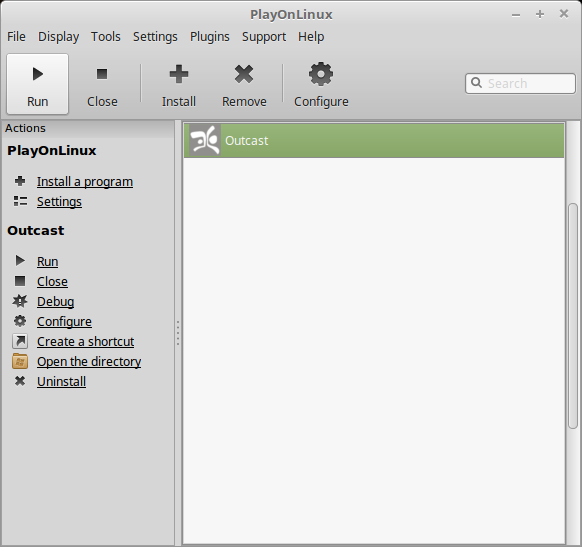Click the Create a shortcut link

click(x=85, y=342)
